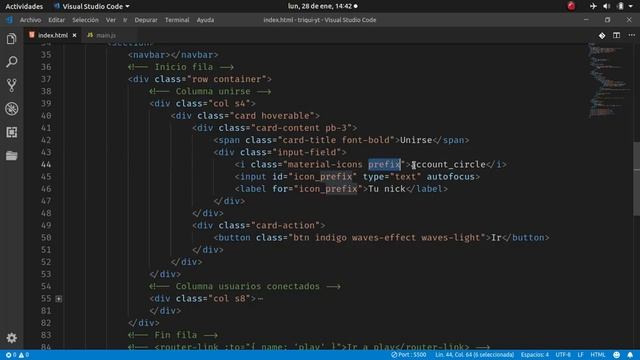Close the index.html tab
The width and height of the screenshot is (640, 360).
[74, 36]
